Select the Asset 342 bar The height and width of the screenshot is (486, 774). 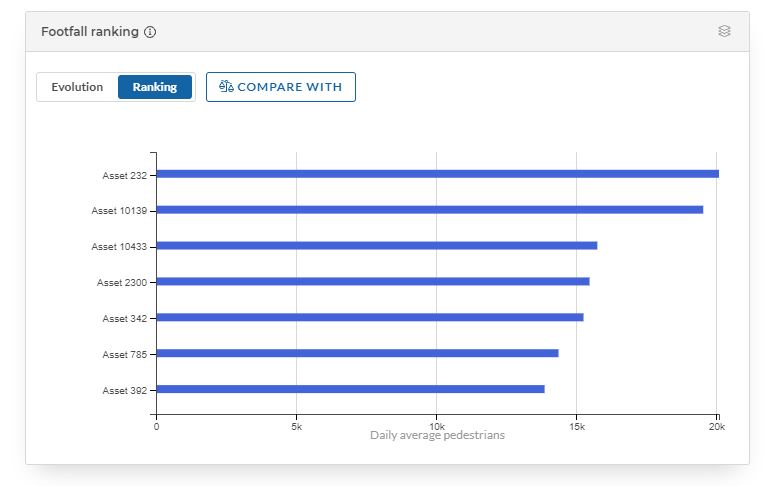pos(370,317)
